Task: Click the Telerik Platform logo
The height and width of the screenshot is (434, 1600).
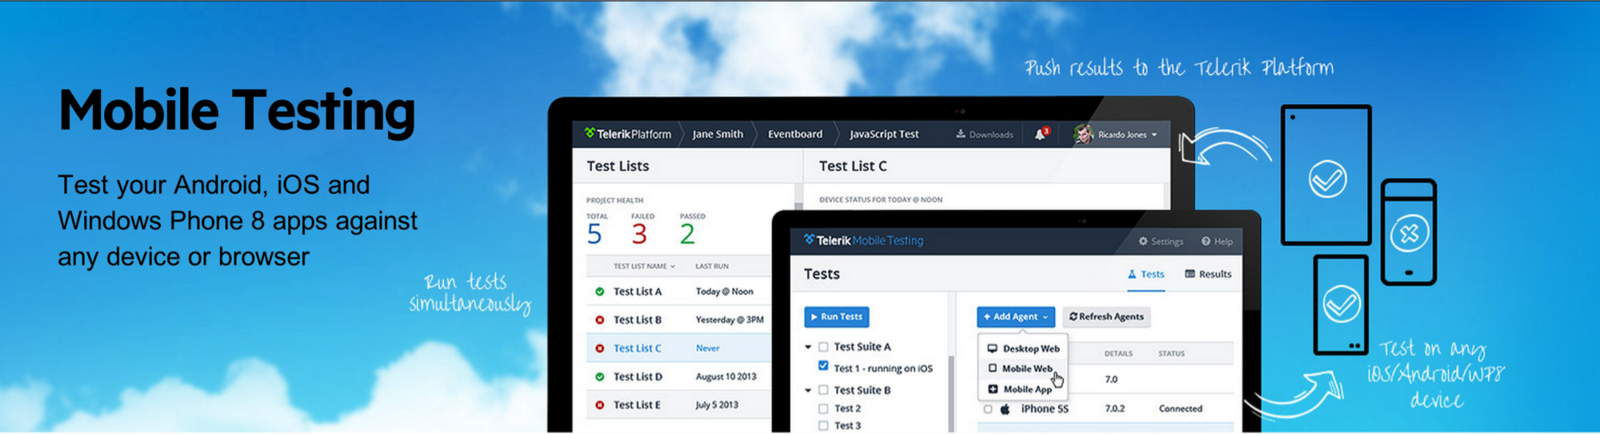Action: tap(628, 134)
